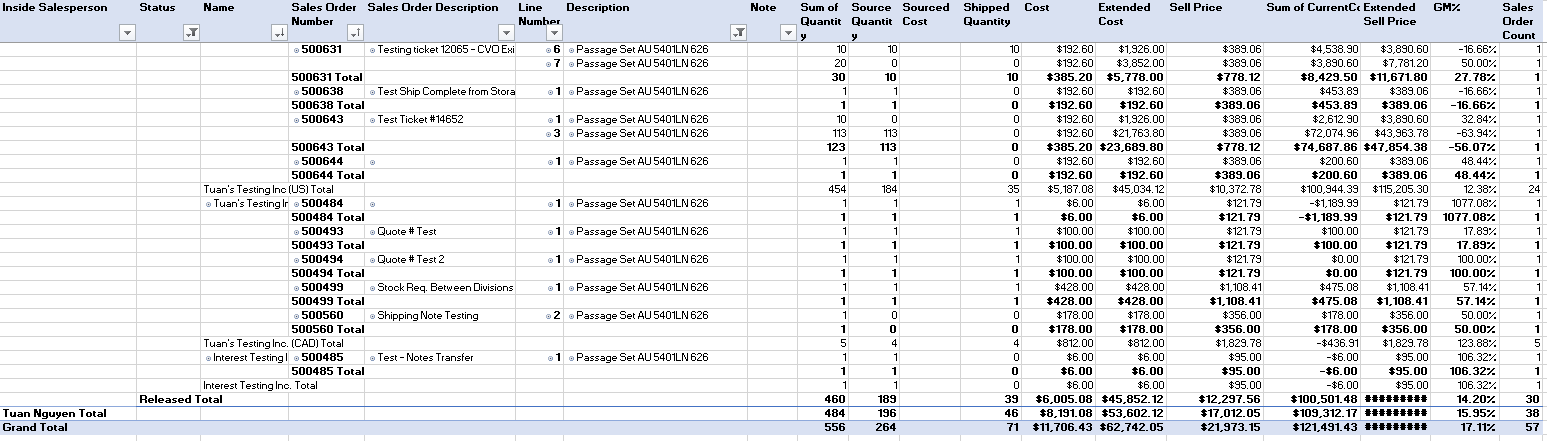Collapse the Quote # Test 2 description
Screen dimensions: 1547x441
point(372,260)
